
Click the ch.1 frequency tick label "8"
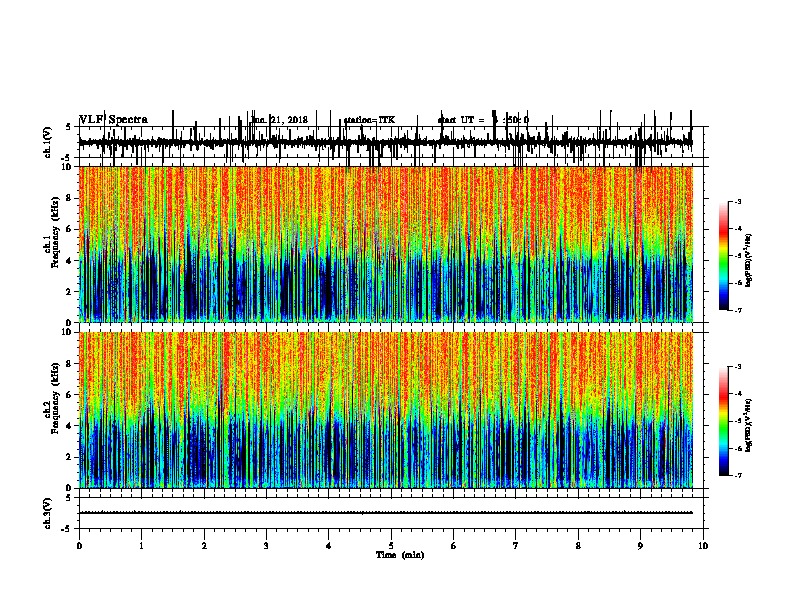[70, 198]
